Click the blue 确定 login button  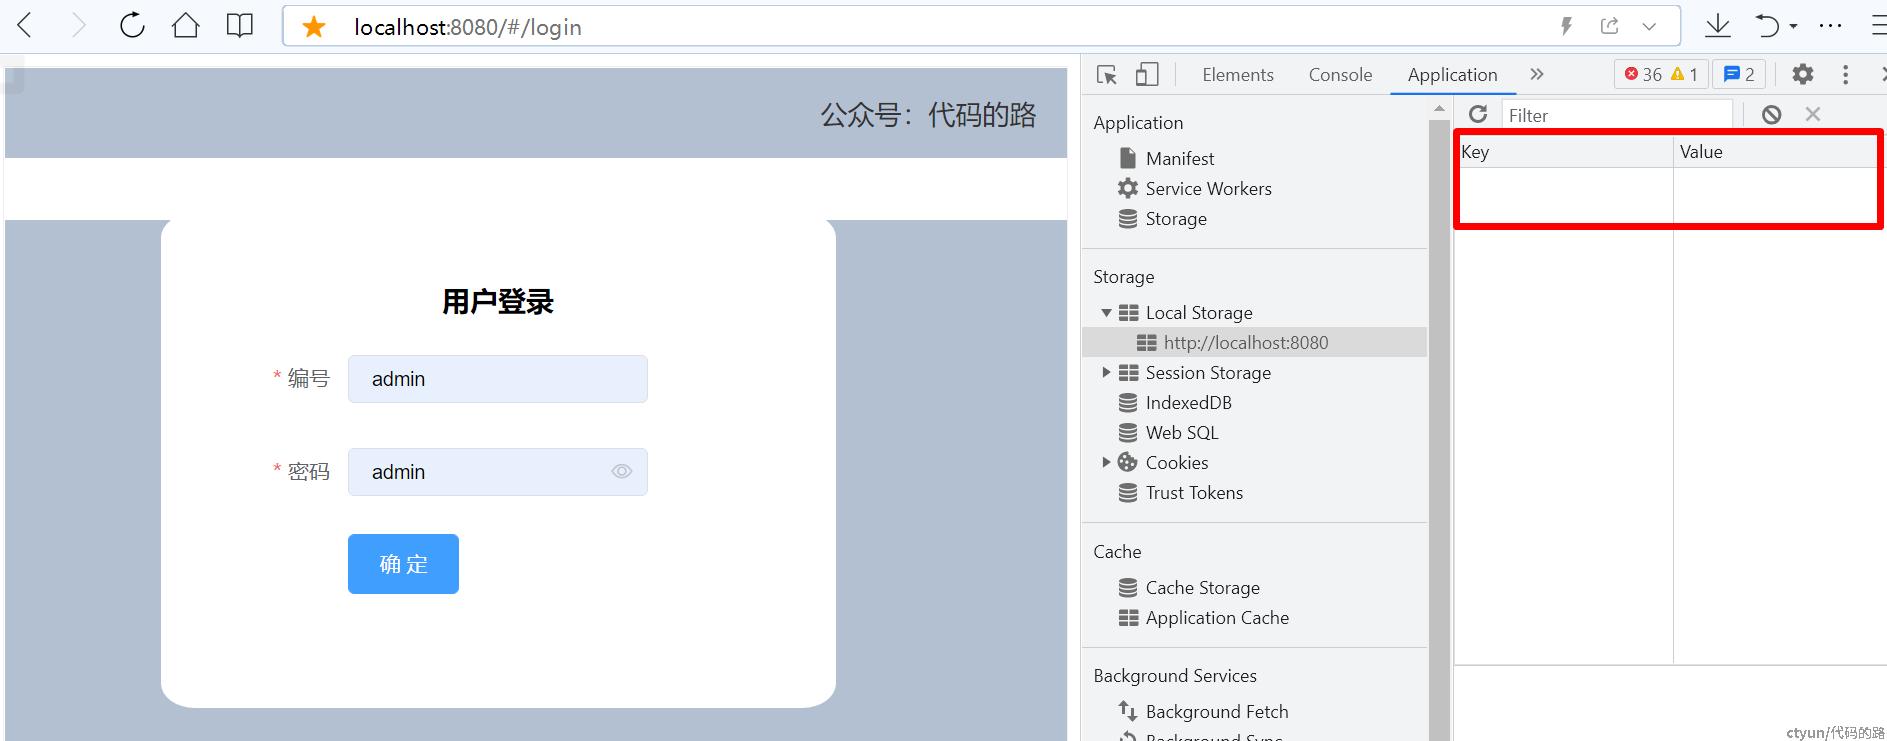tap(403, 564)
